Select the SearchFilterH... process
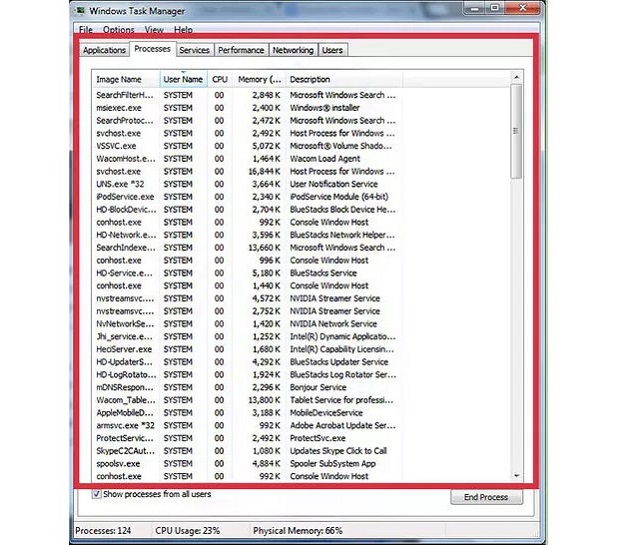 click(x=247, y=95)
